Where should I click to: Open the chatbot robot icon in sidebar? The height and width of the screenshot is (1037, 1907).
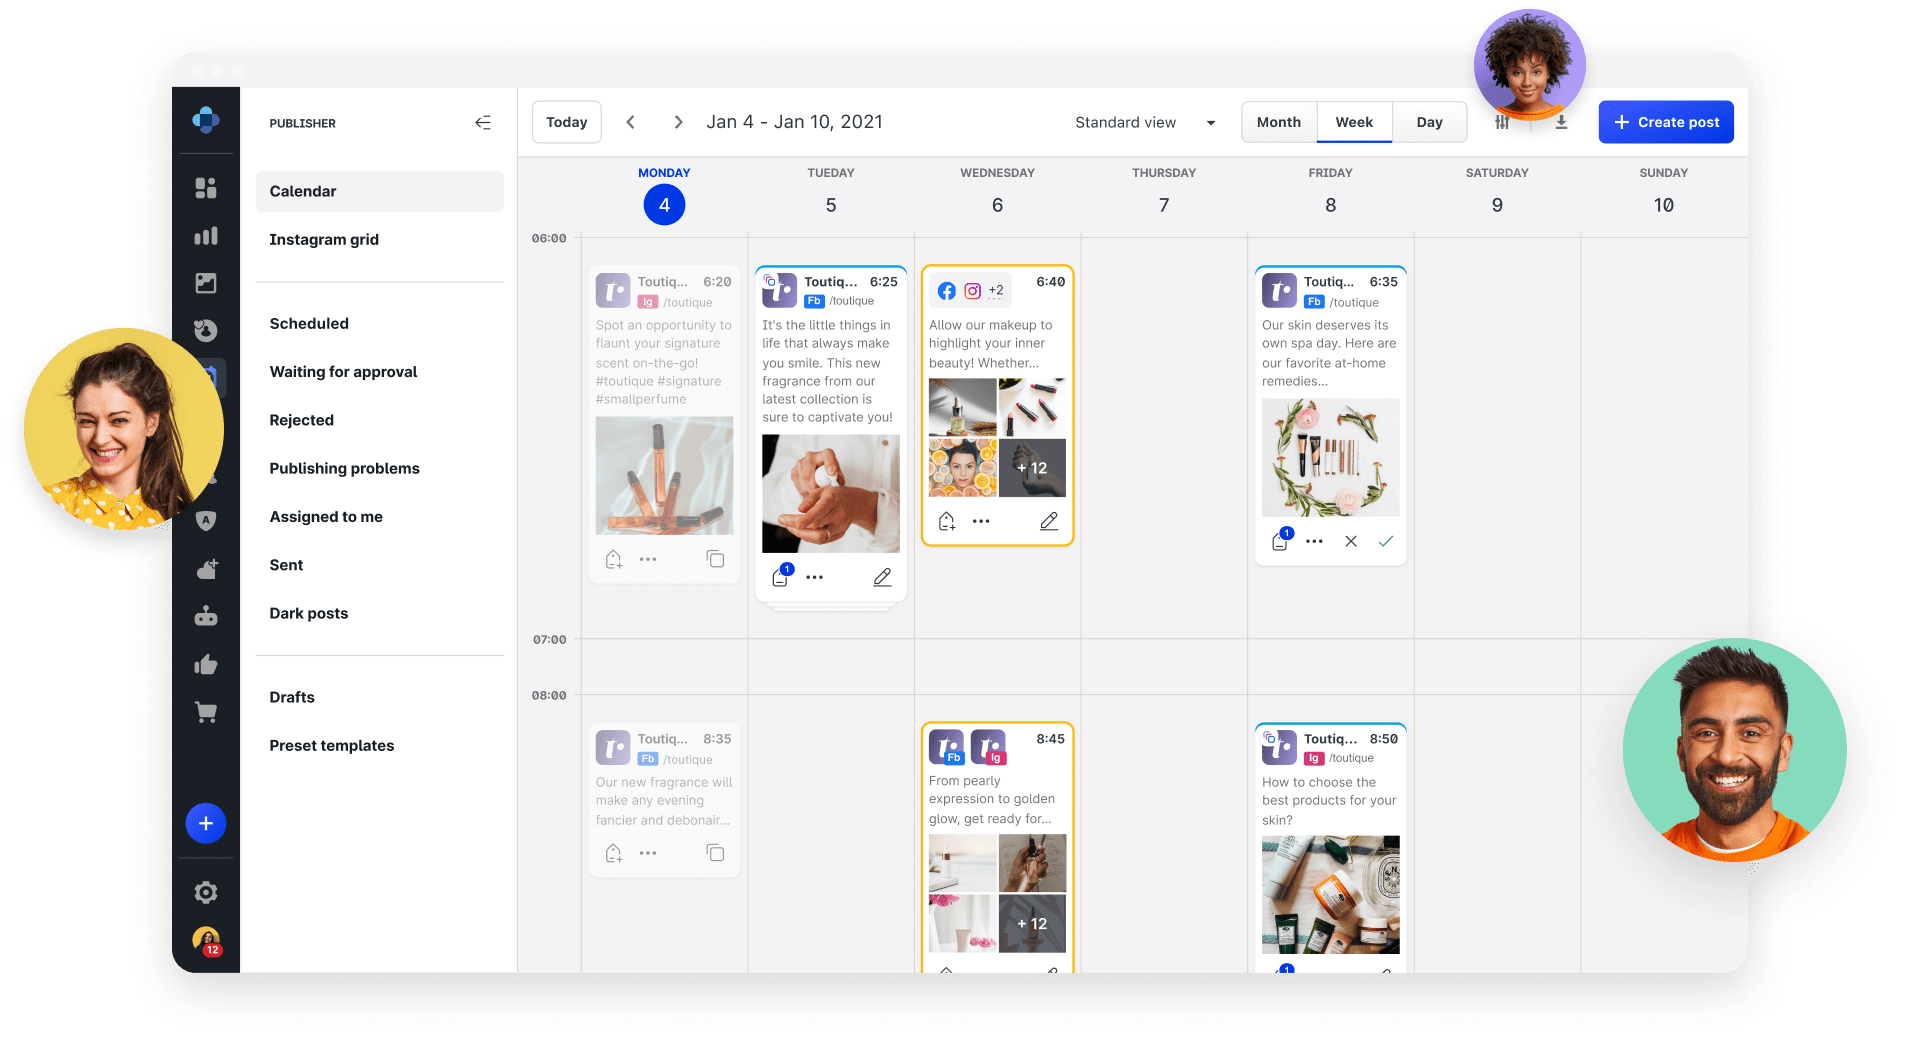206,616
